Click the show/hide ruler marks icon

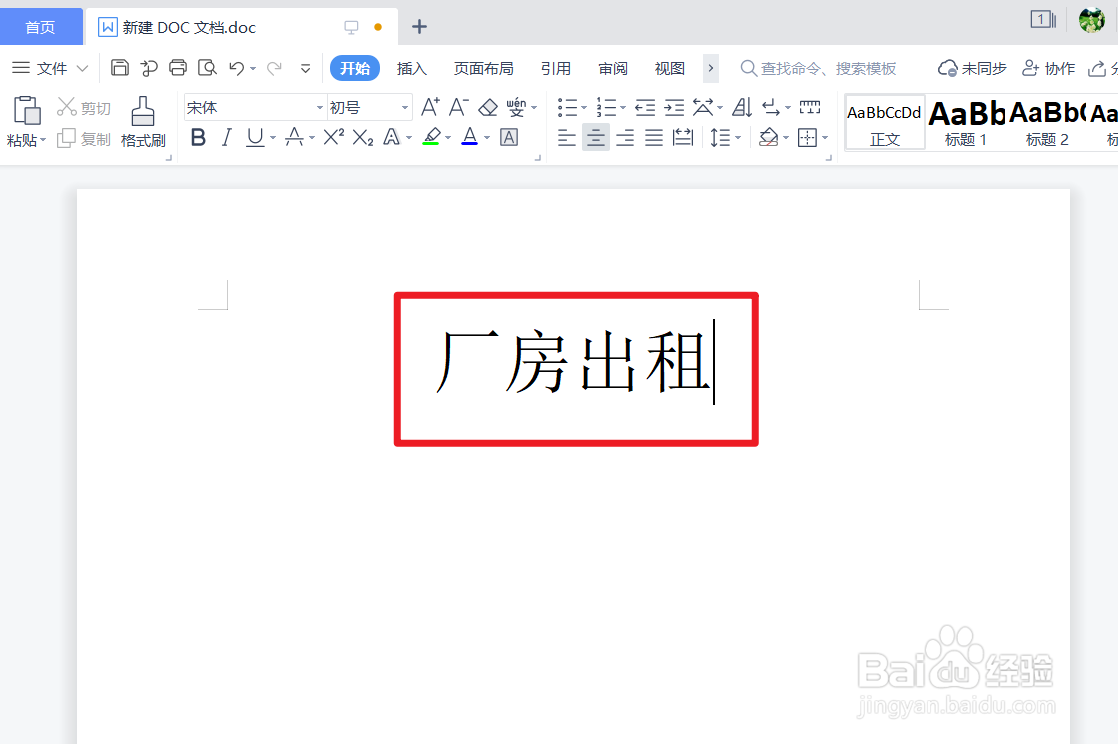click(809, 107)
